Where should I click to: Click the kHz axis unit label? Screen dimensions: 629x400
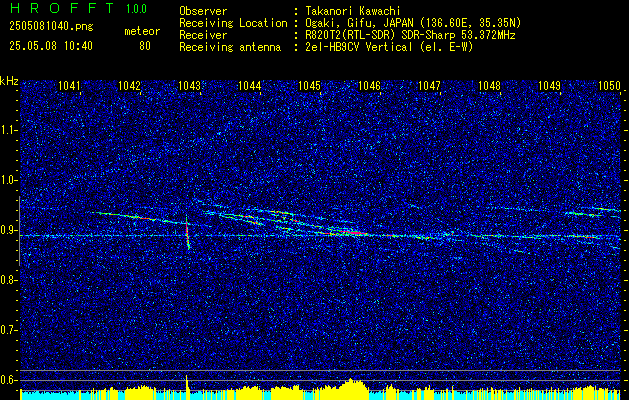pos(9,81)
